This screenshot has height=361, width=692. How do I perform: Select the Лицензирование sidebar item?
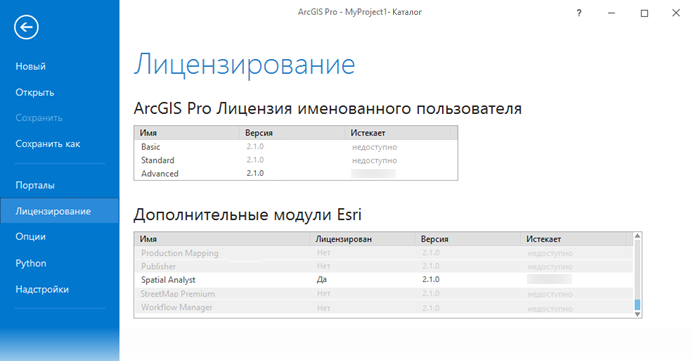(x=60, y=211)
